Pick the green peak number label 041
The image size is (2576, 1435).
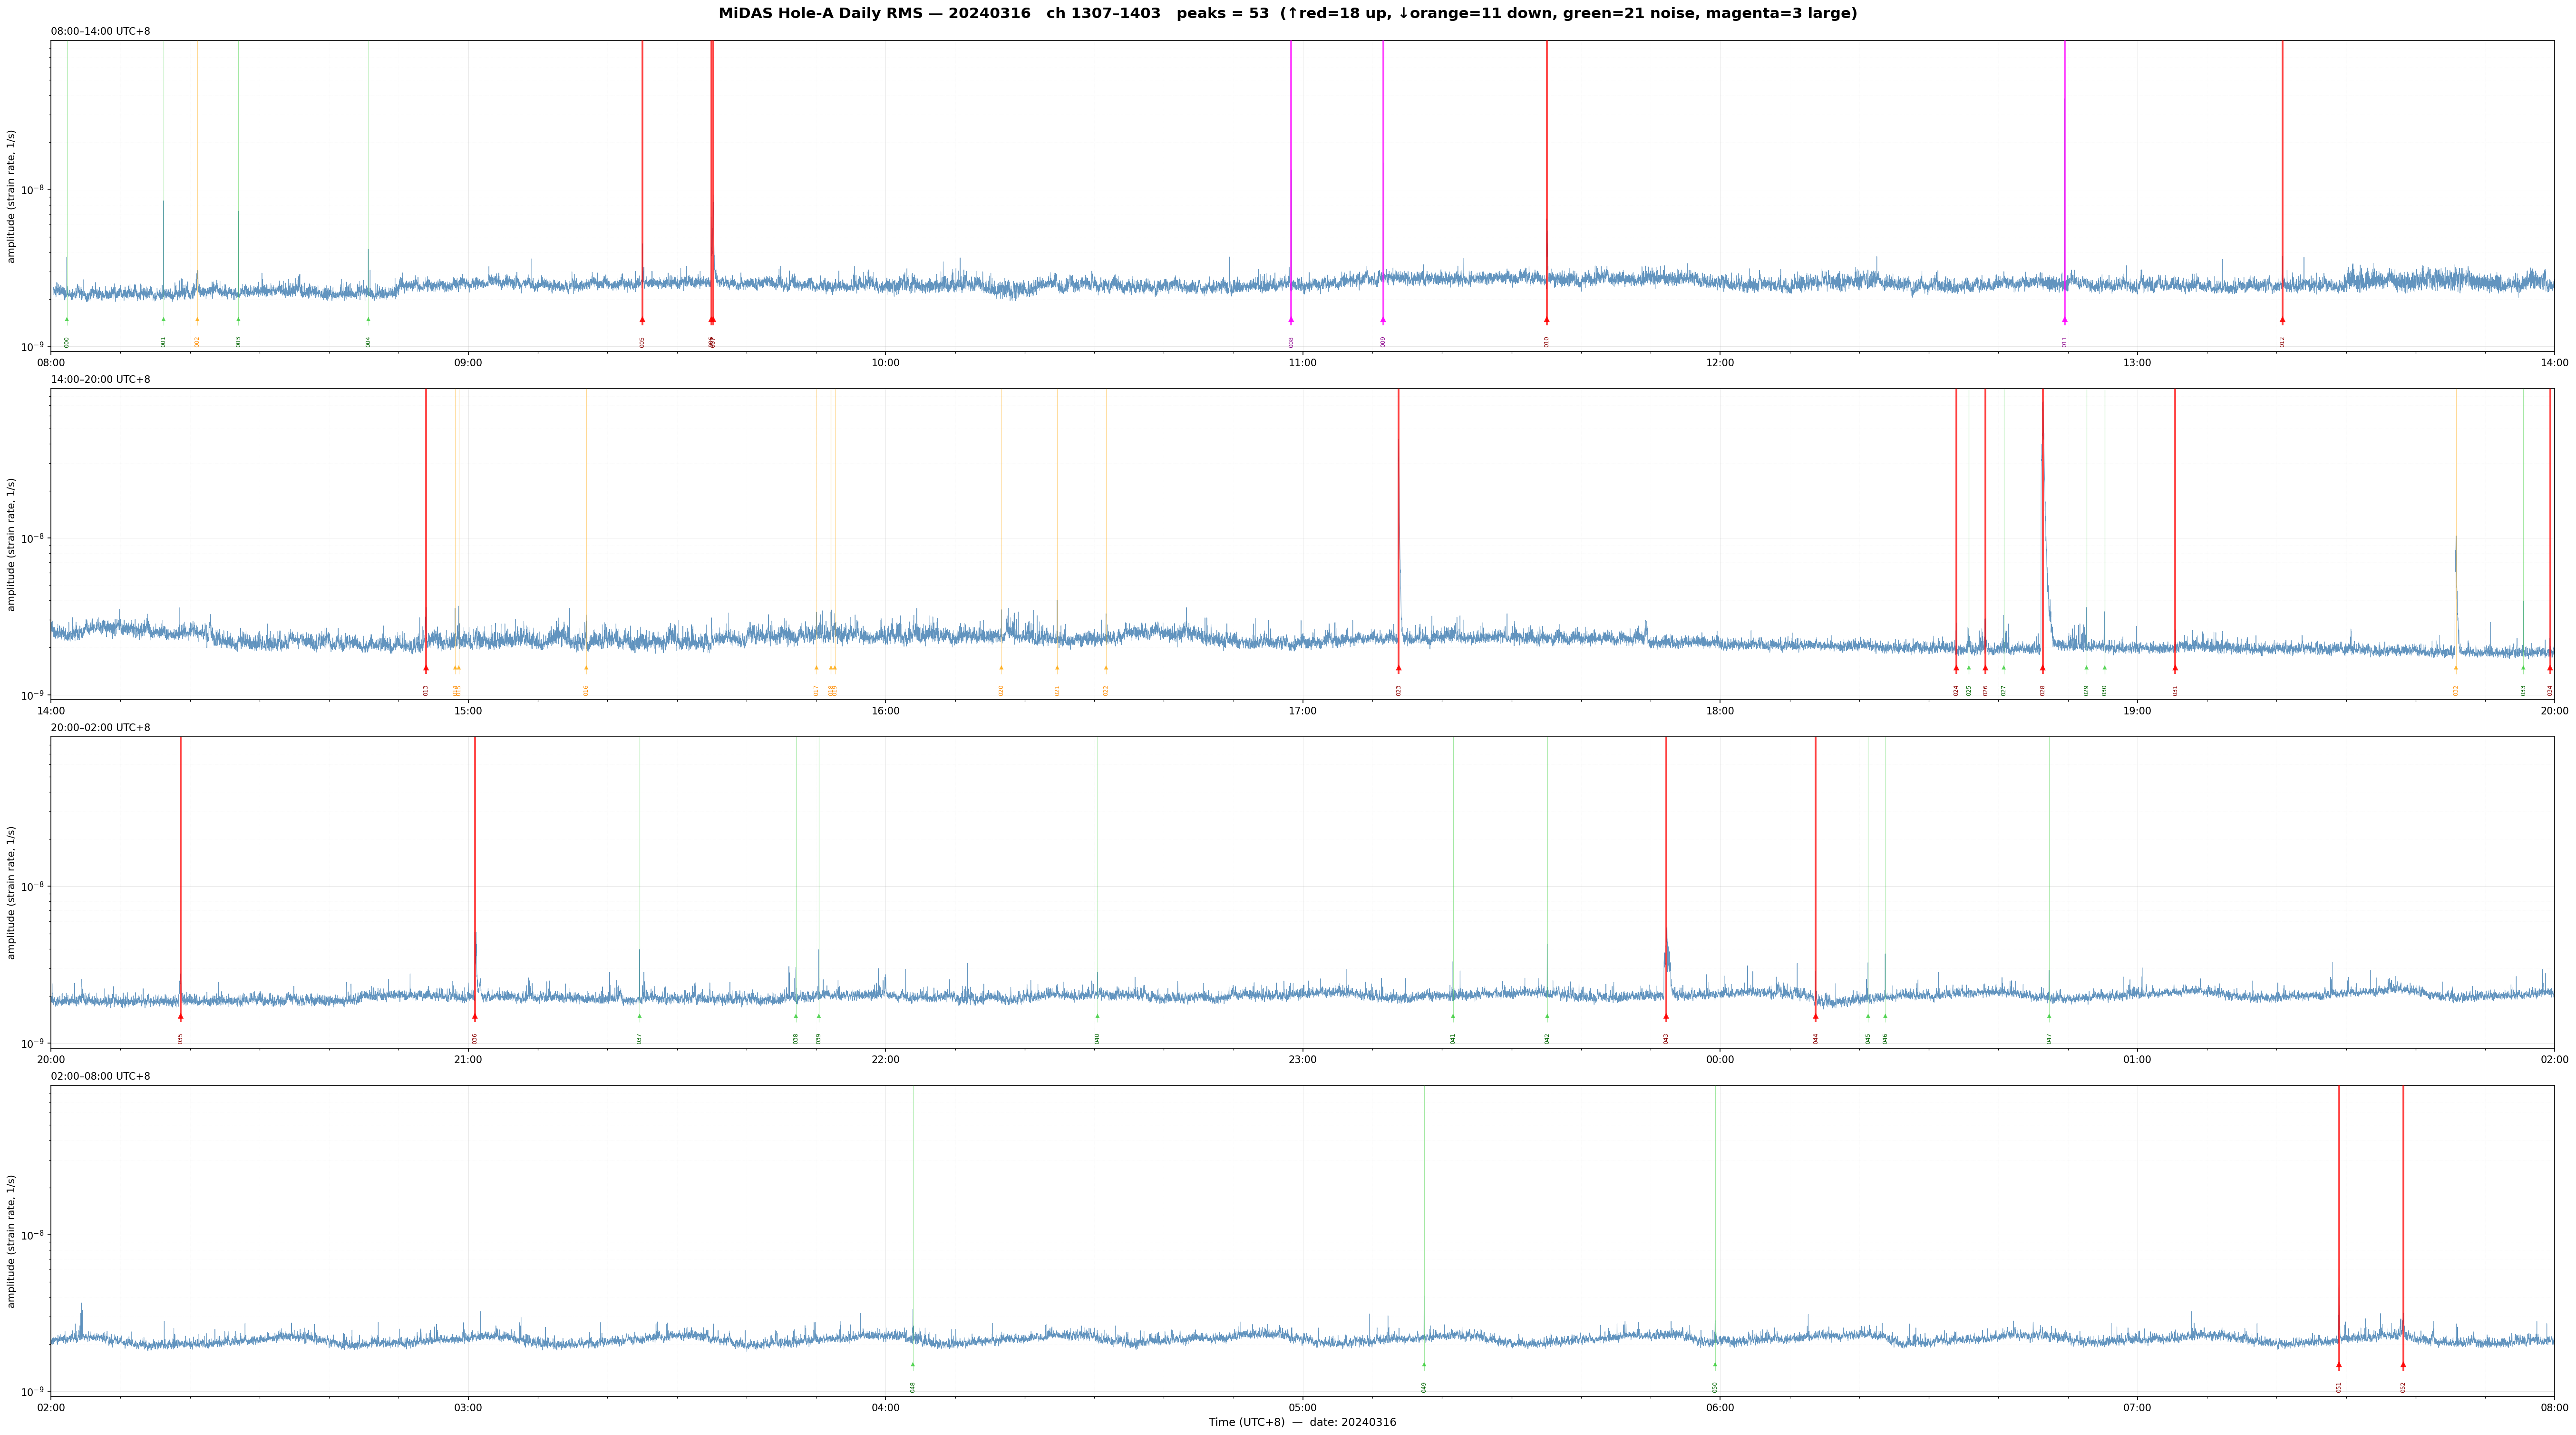tap(1453, 1039)
